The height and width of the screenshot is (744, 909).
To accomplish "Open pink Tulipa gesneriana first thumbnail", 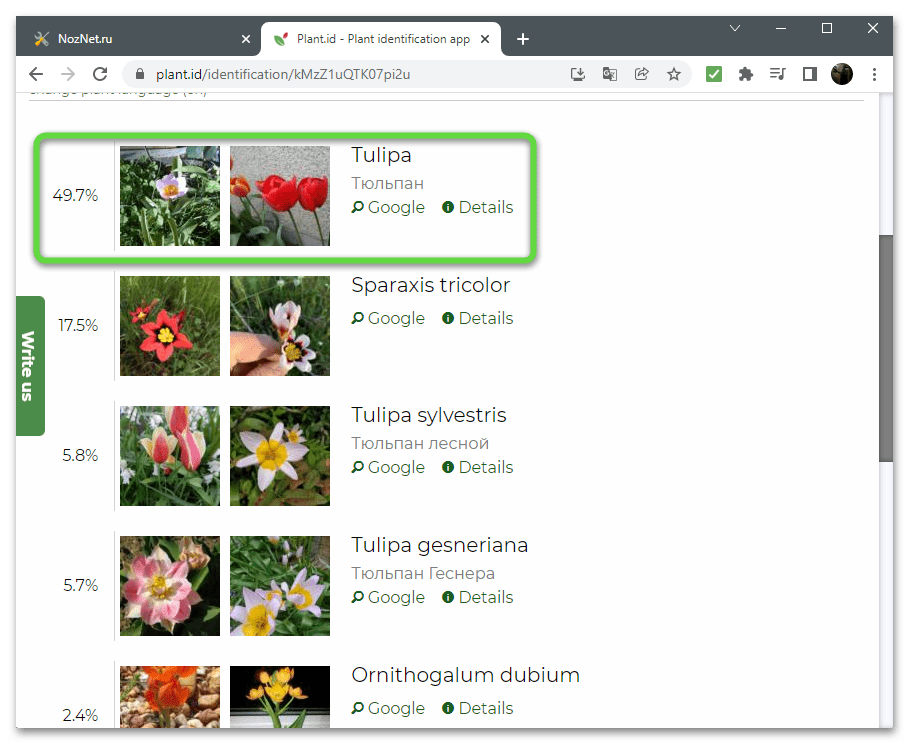I will pos(170,586).
